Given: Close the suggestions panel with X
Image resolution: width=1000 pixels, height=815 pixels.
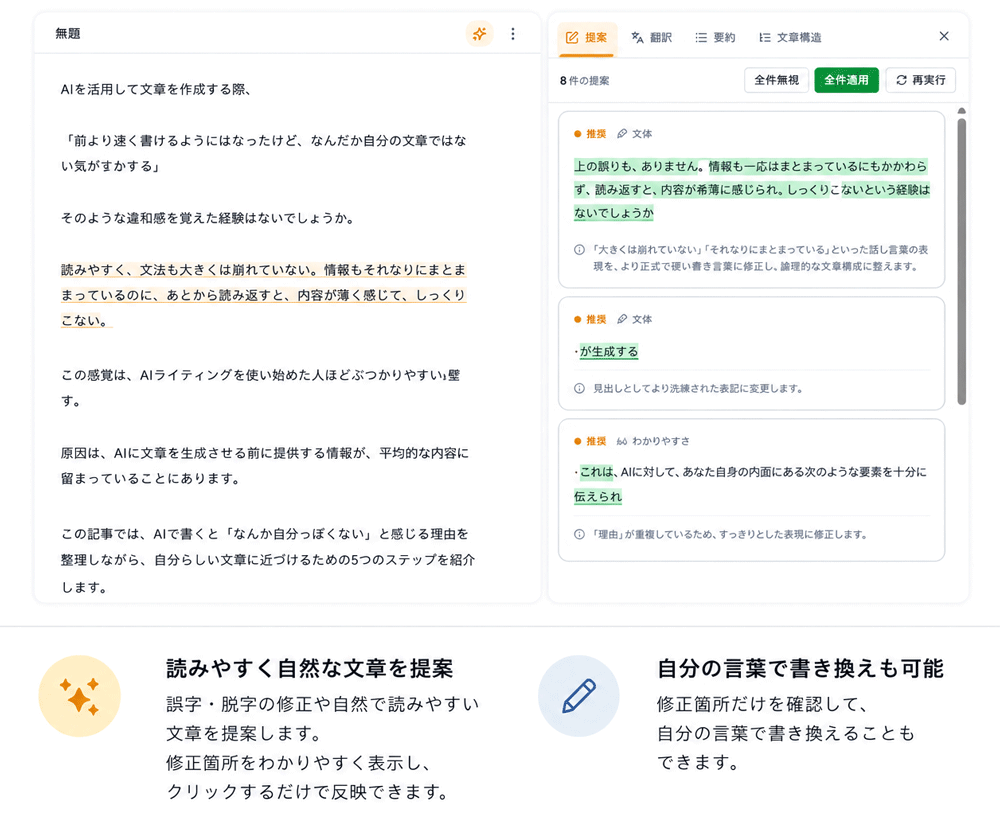Looking at the screenshot, I should (x=944, y=36).
